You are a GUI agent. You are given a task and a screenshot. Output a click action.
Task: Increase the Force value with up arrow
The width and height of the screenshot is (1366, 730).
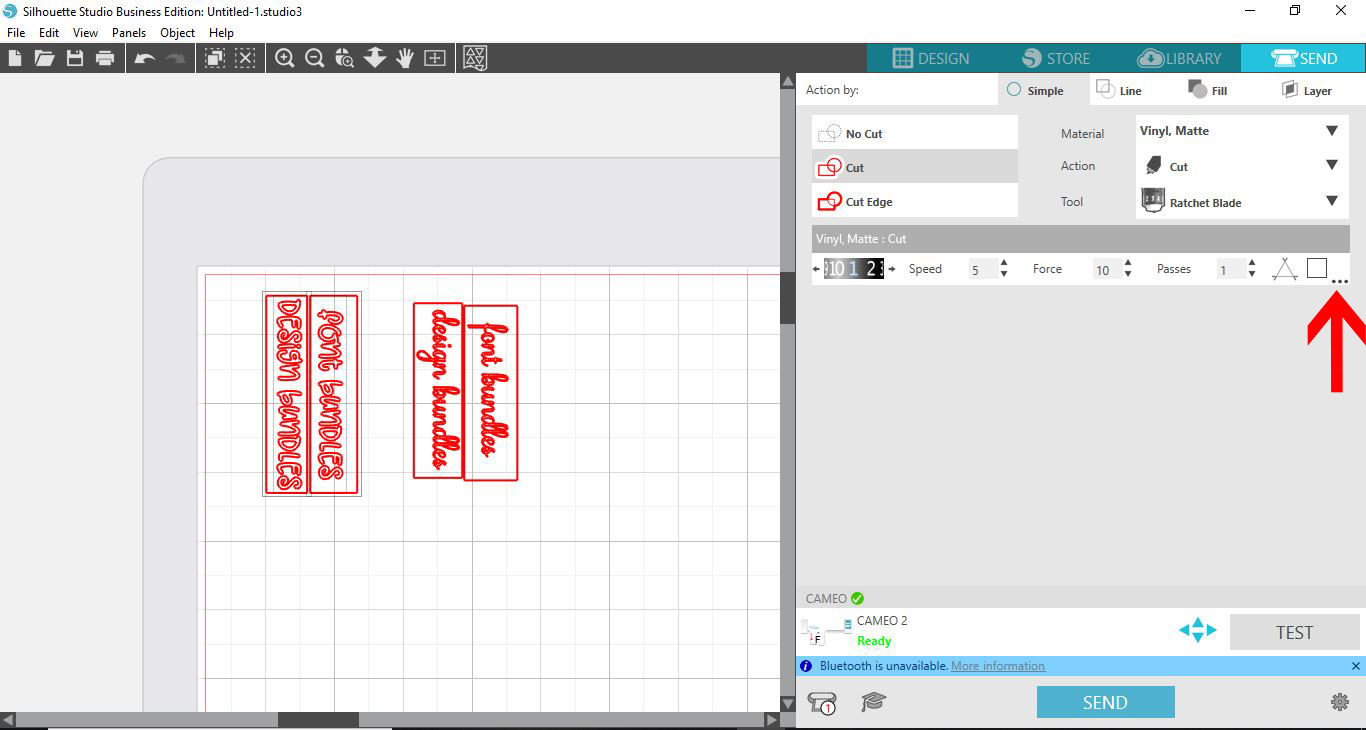pyautogui.click(x=1128, y=264)
